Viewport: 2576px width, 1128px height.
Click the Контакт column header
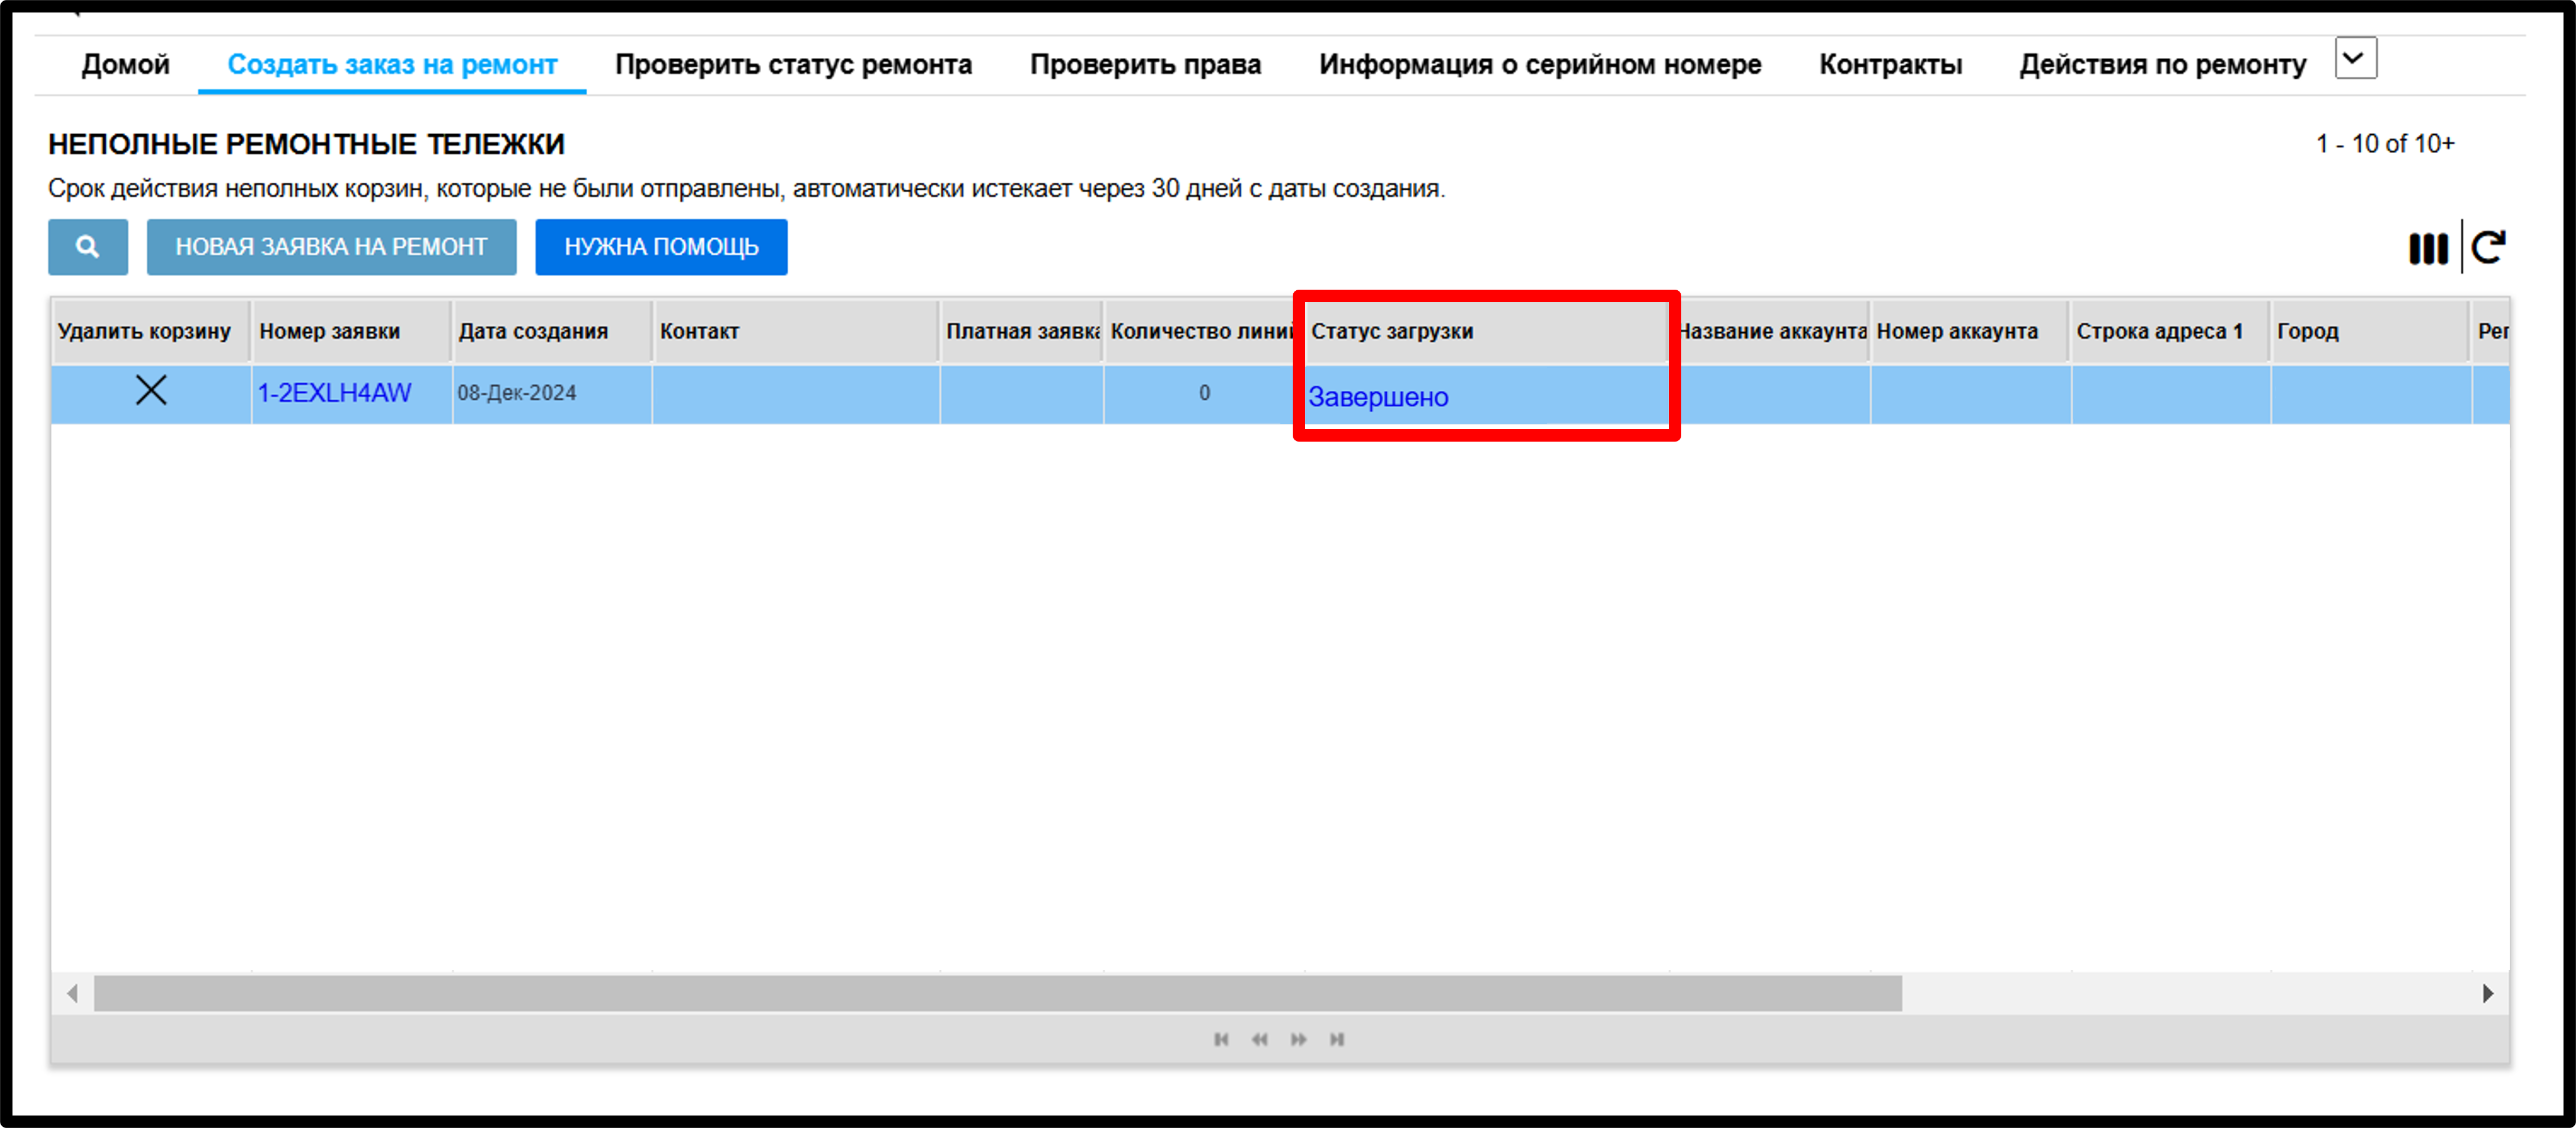(795, 331)
